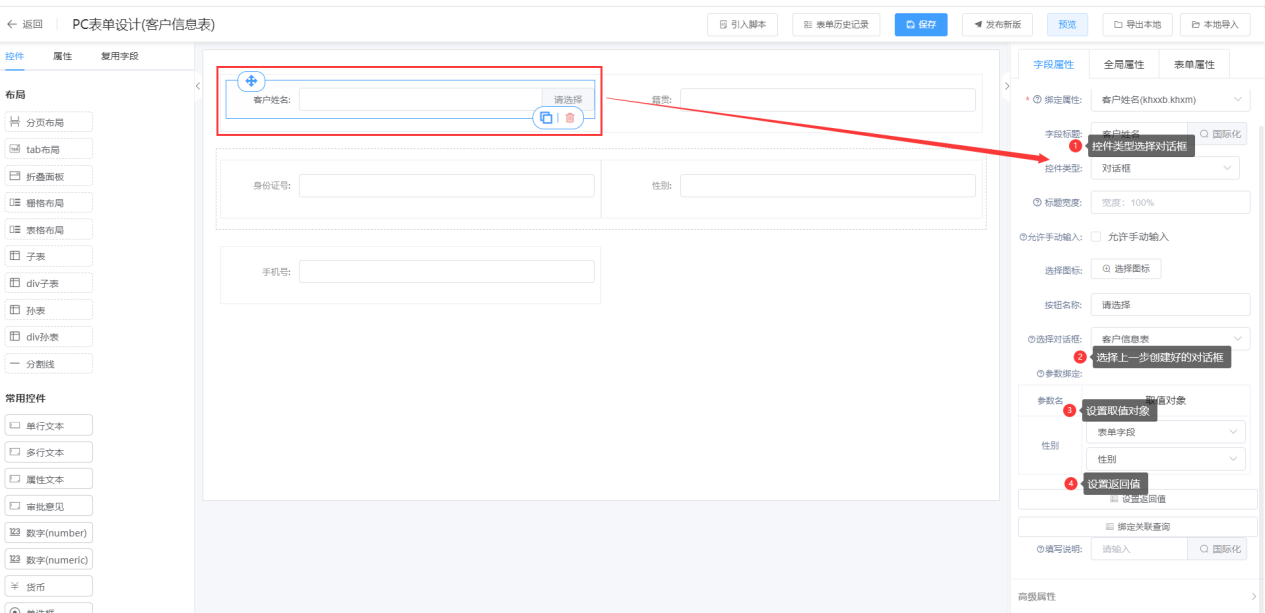The image size is (1265, 613).
Task: Add a 多行文本 control
Action: [x=49, y=452]
